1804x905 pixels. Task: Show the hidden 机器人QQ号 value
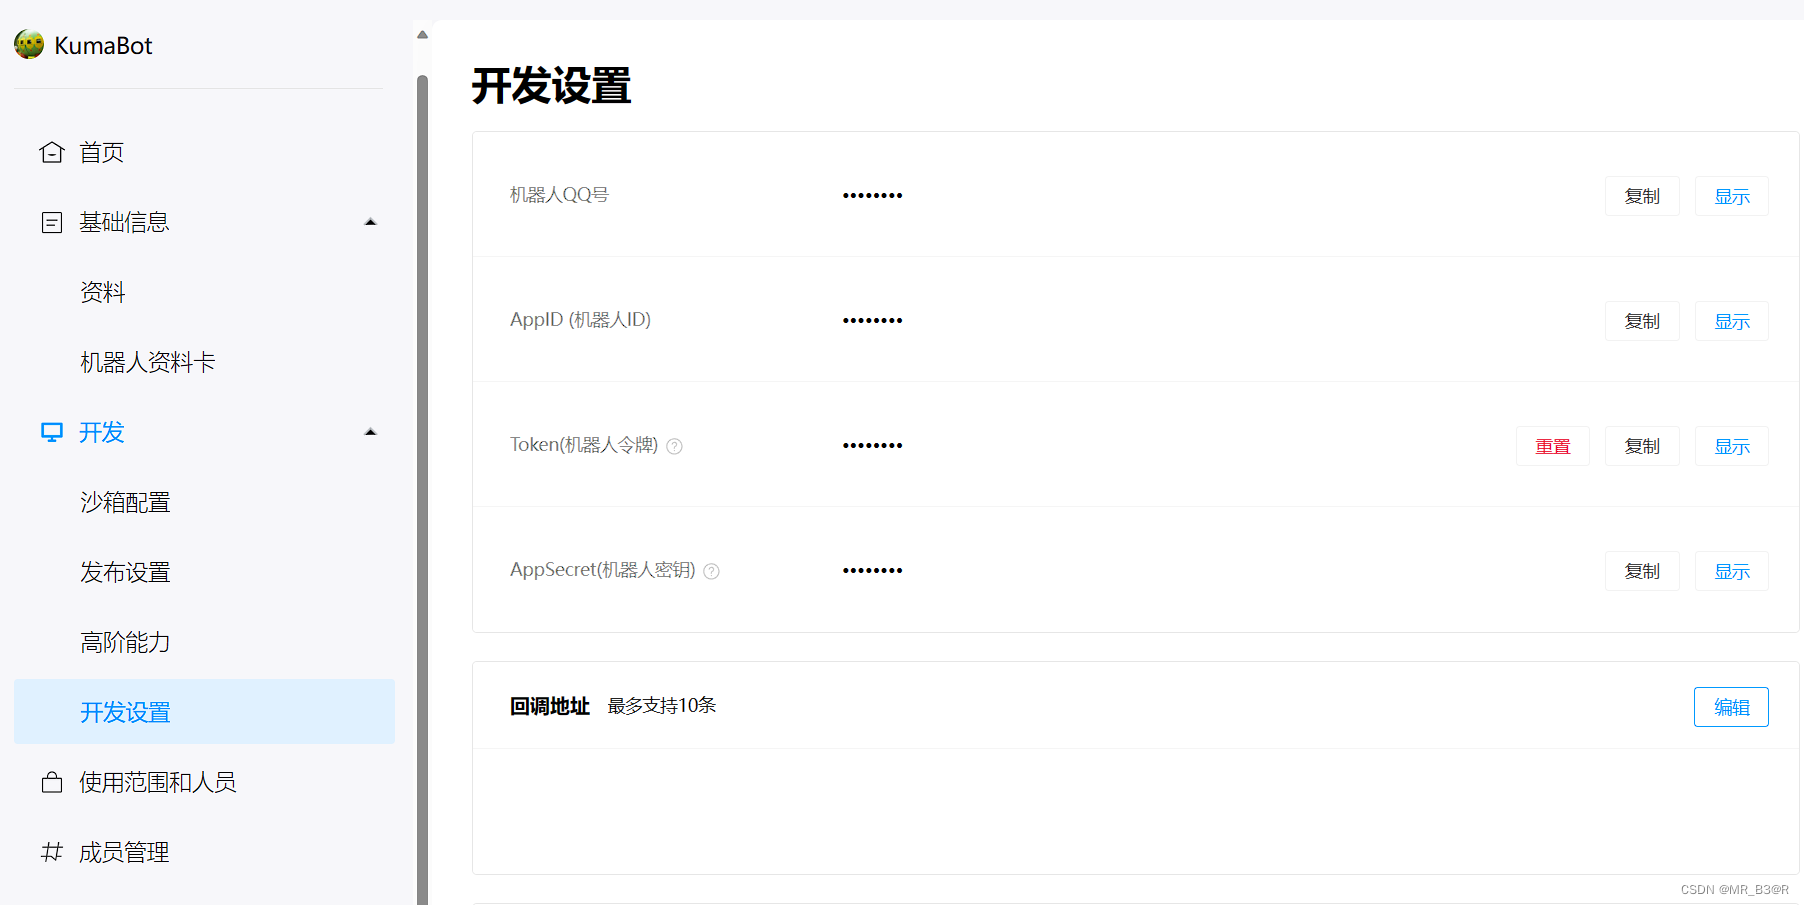pyautogui.click(x=1731, y=196)
